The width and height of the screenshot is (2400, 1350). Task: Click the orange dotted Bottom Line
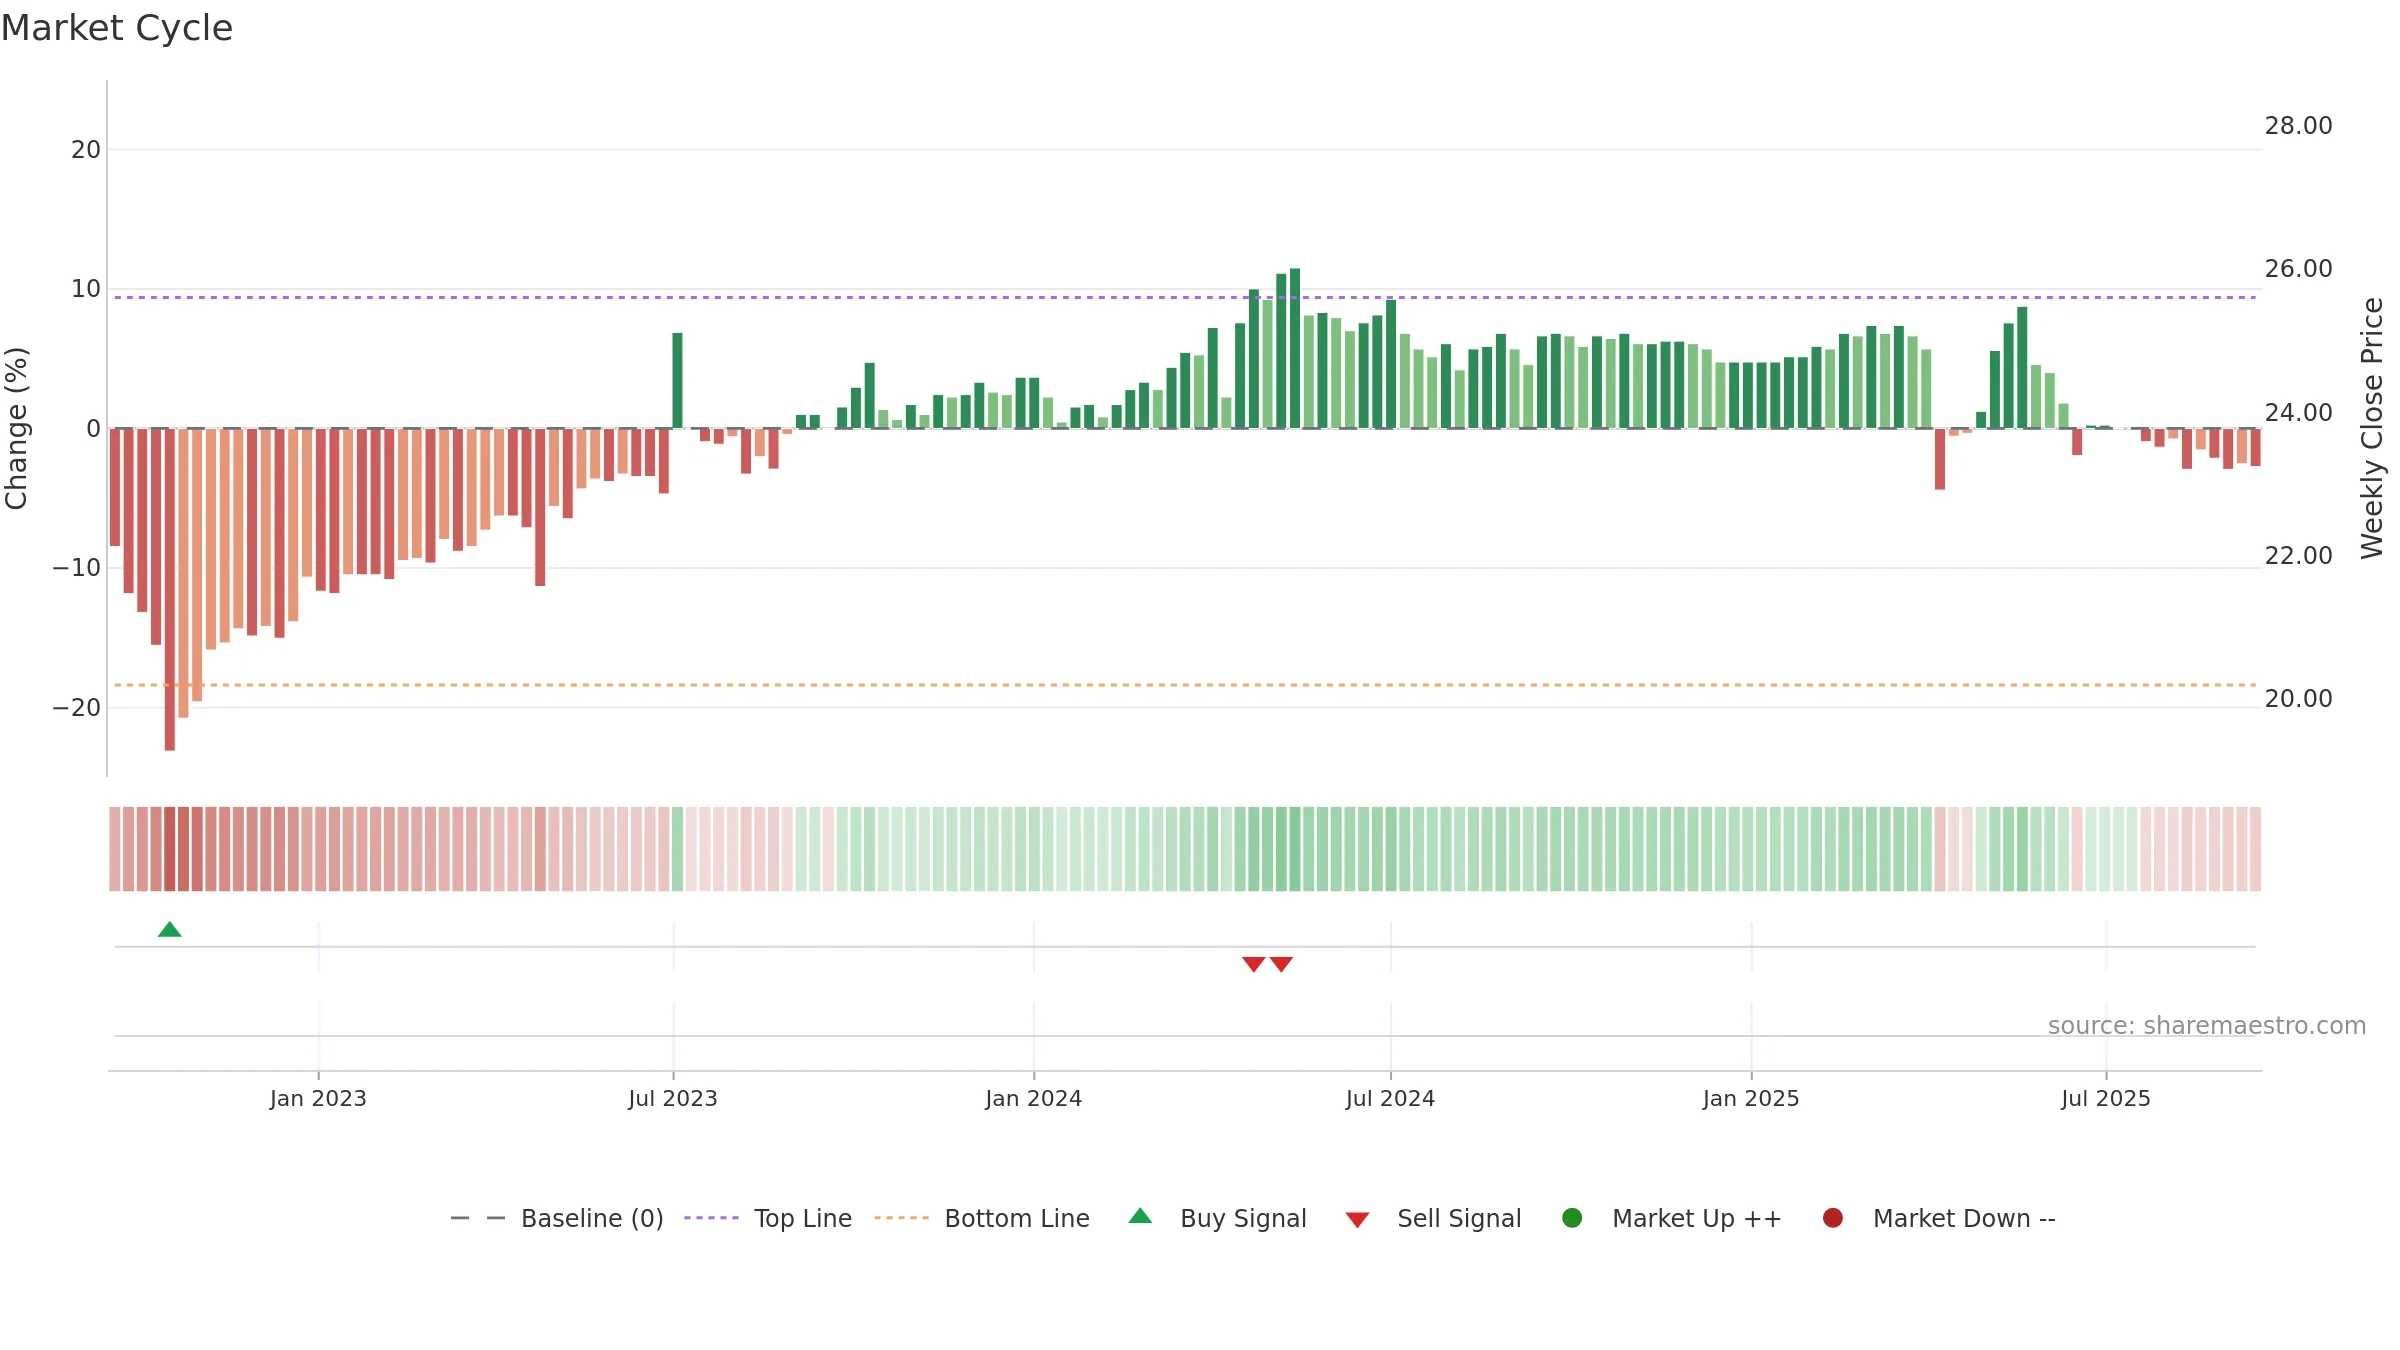click(x=1185, y=685)
